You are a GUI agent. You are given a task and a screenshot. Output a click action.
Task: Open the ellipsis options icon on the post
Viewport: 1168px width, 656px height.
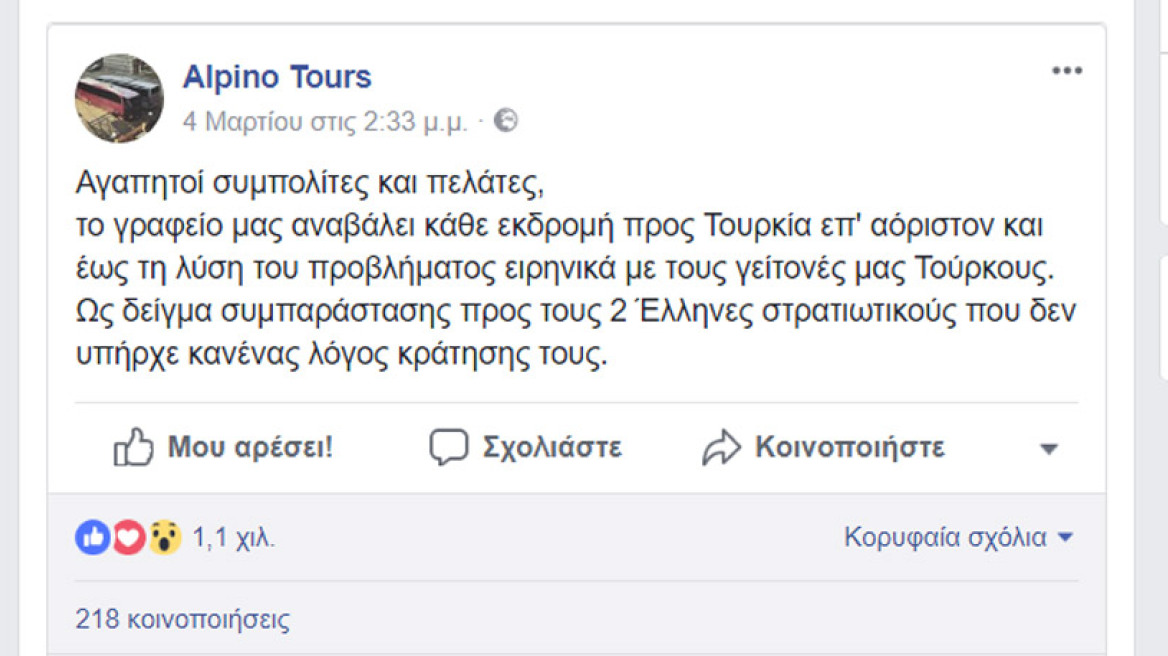pyautogui.click(x=1068, y=70)
